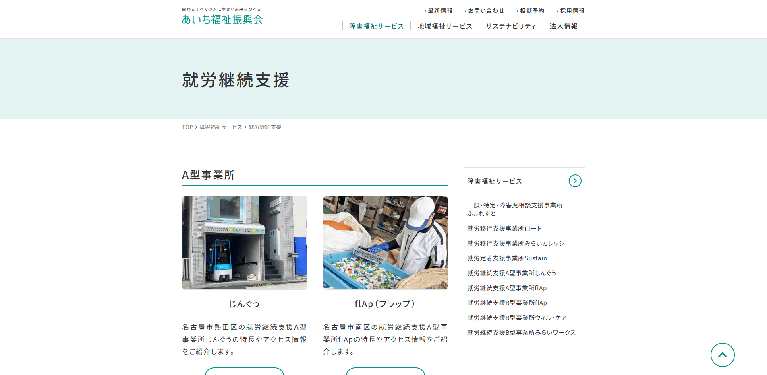Screen dimensions: 767x375
Task: Open the お問い合わせ link in the header
Action: [x=485, y=10]
